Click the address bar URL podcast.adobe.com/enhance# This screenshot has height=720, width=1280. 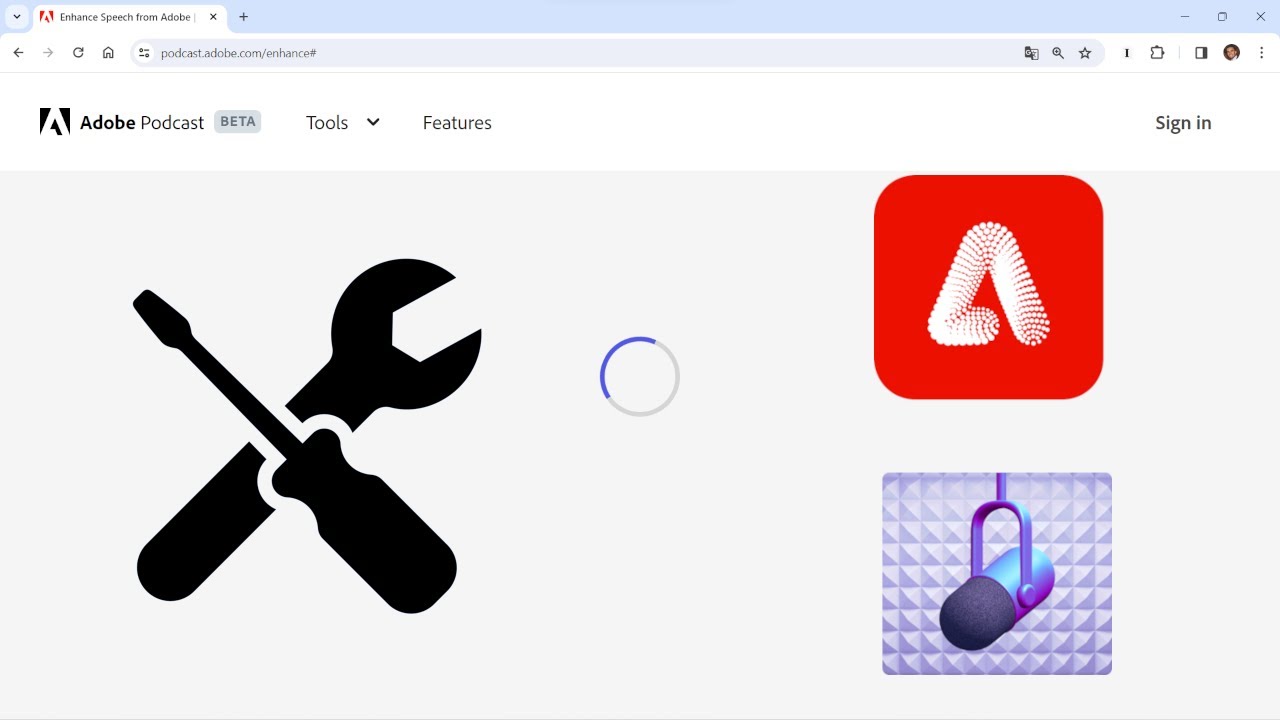point(238,53)
